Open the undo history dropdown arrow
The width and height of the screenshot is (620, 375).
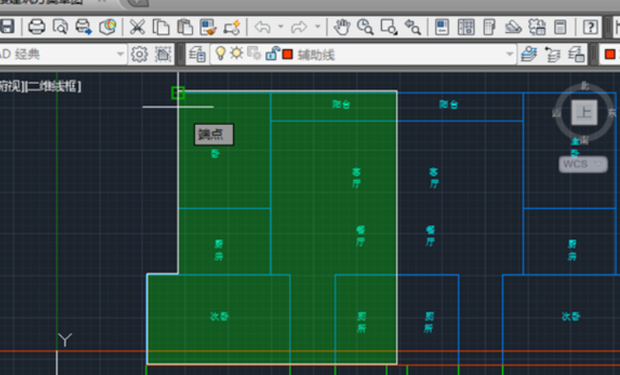(280, 27)
